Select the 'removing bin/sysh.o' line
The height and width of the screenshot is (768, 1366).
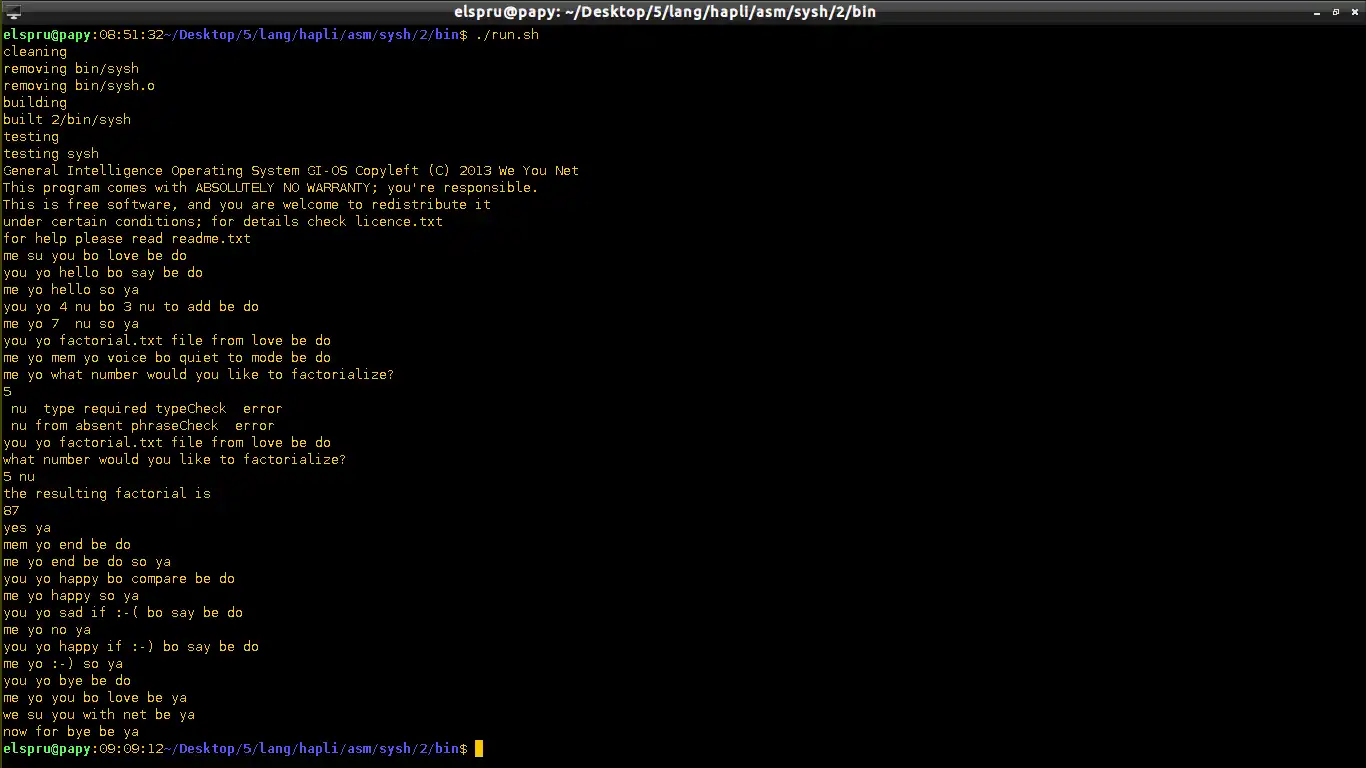click(x=79, y=86)
